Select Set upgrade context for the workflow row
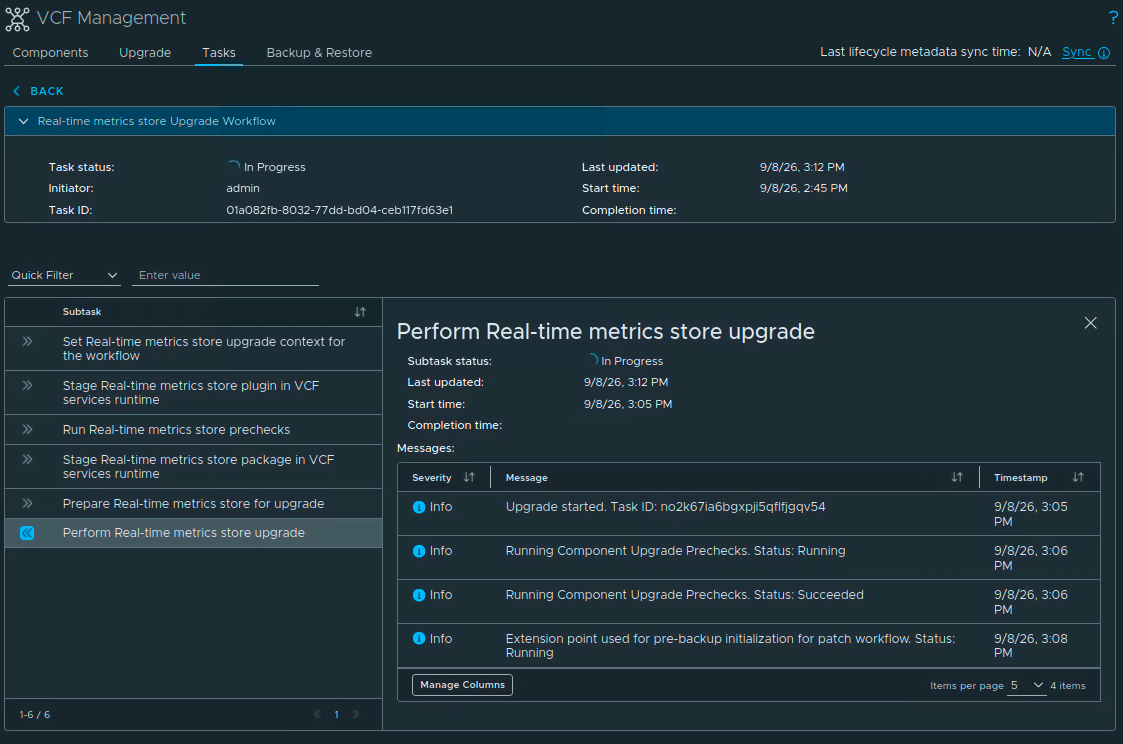The height and width of the screenshot is (744, 1123). tap(193, 349)
